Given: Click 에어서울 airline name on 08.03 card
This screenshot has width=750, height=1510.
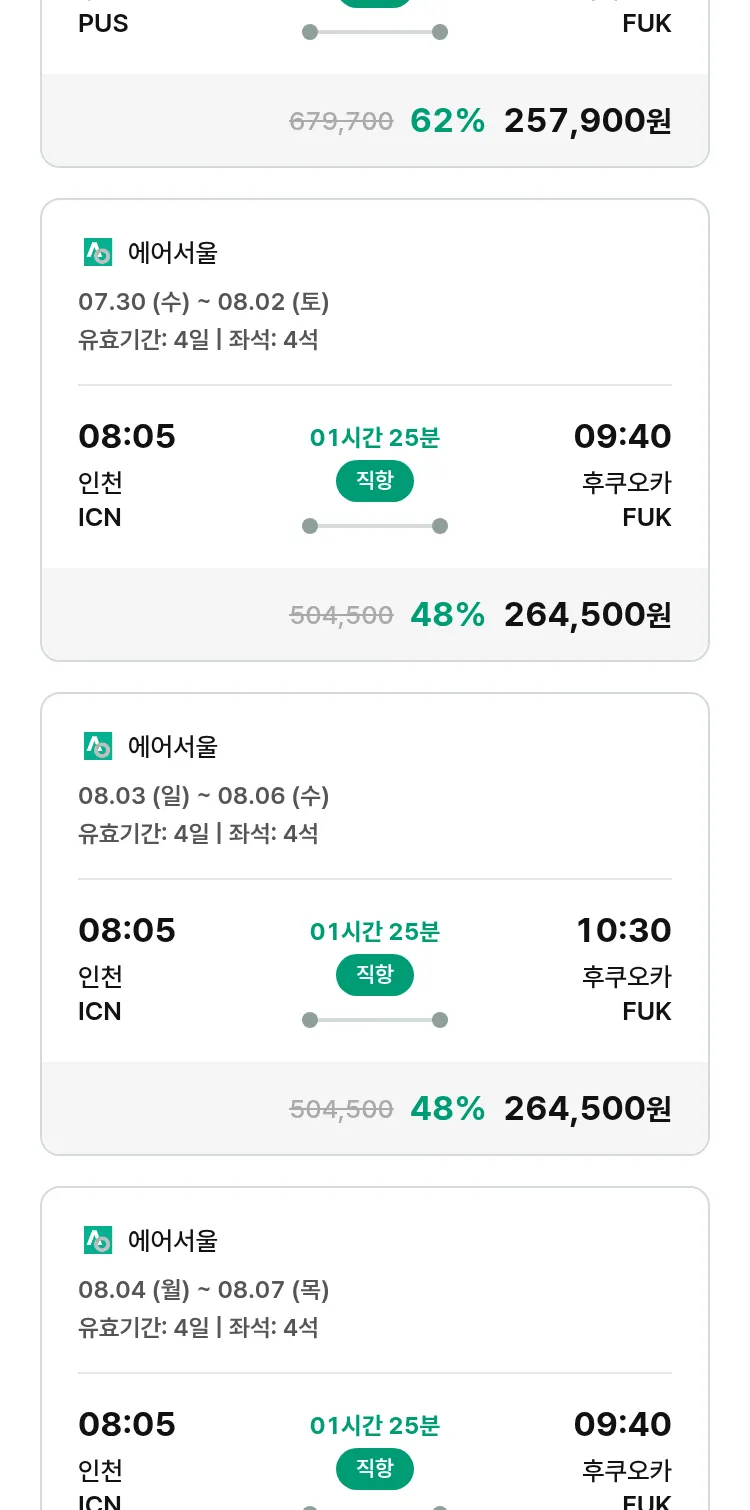Looking at the screenshot, I should tap(172, 747).
